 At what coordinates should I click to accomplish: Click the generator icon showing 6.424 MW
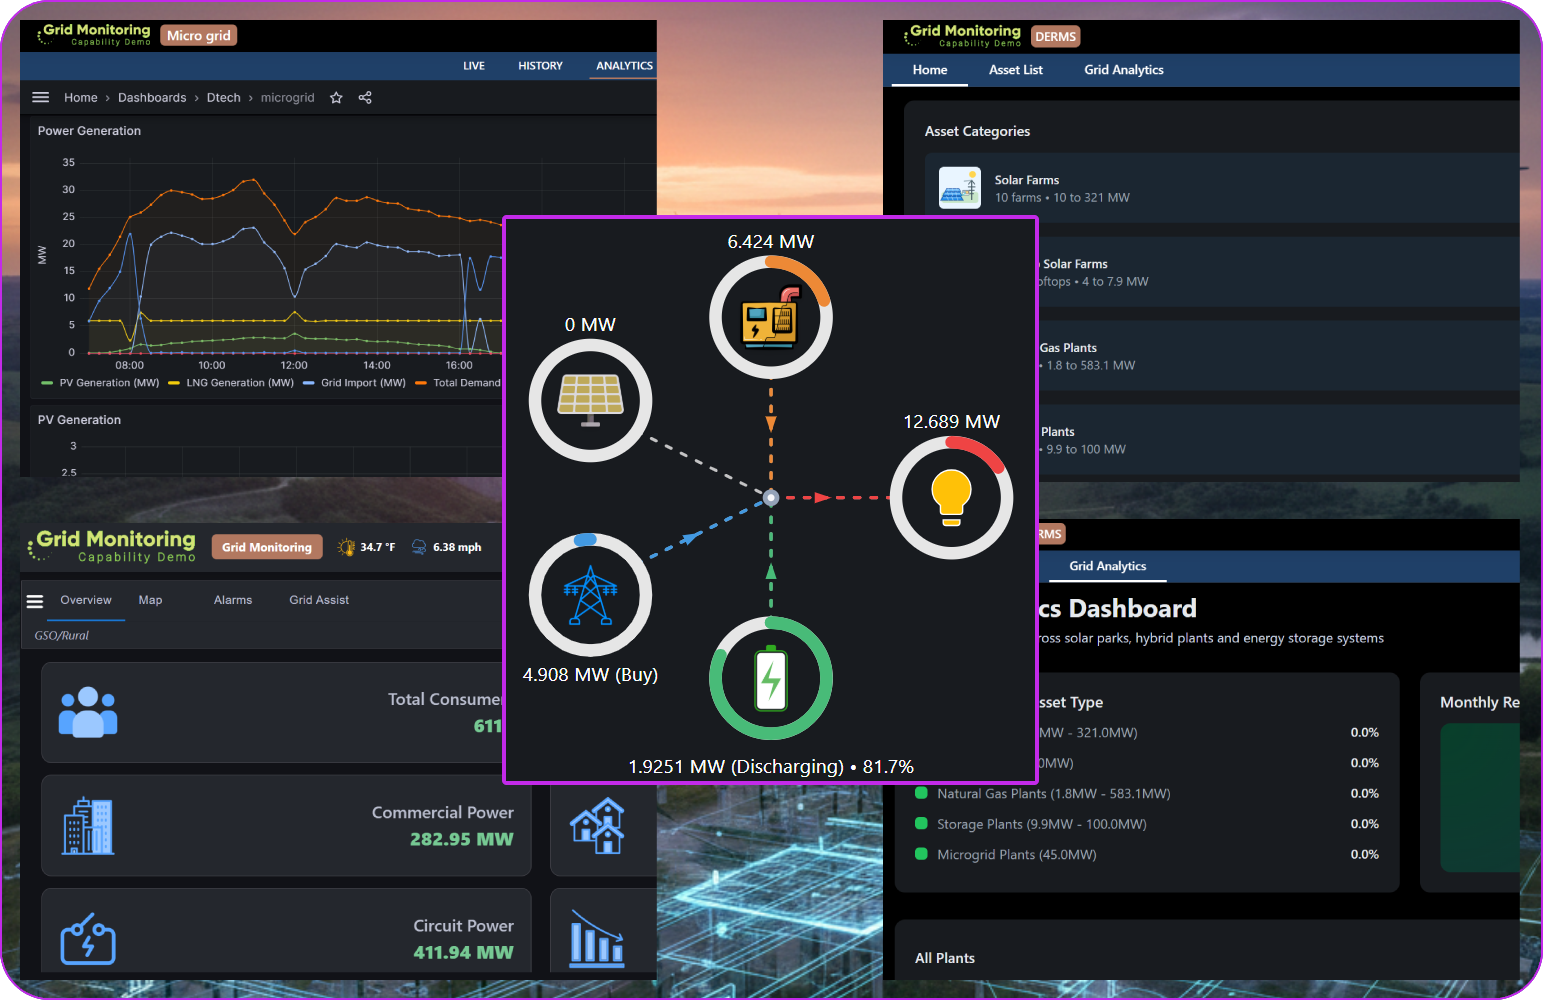click(770, 317)
